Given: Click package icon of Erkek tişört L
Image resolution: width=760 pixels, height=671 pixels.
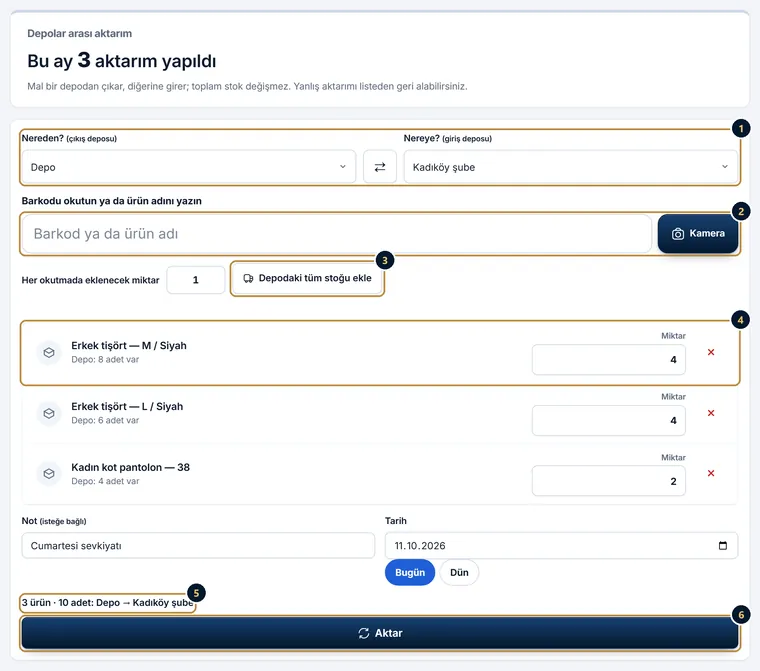Looking at the screenshot, I should click(x=49, y=413).
